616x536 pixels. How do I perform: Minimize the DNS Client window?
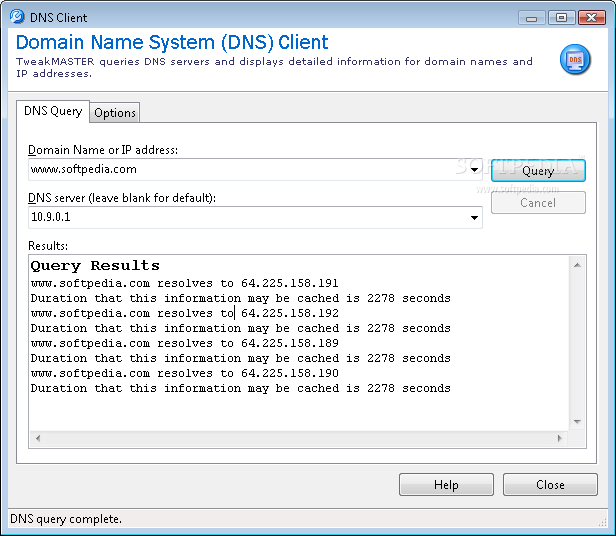pyautogui.click(x=531, y=18)
